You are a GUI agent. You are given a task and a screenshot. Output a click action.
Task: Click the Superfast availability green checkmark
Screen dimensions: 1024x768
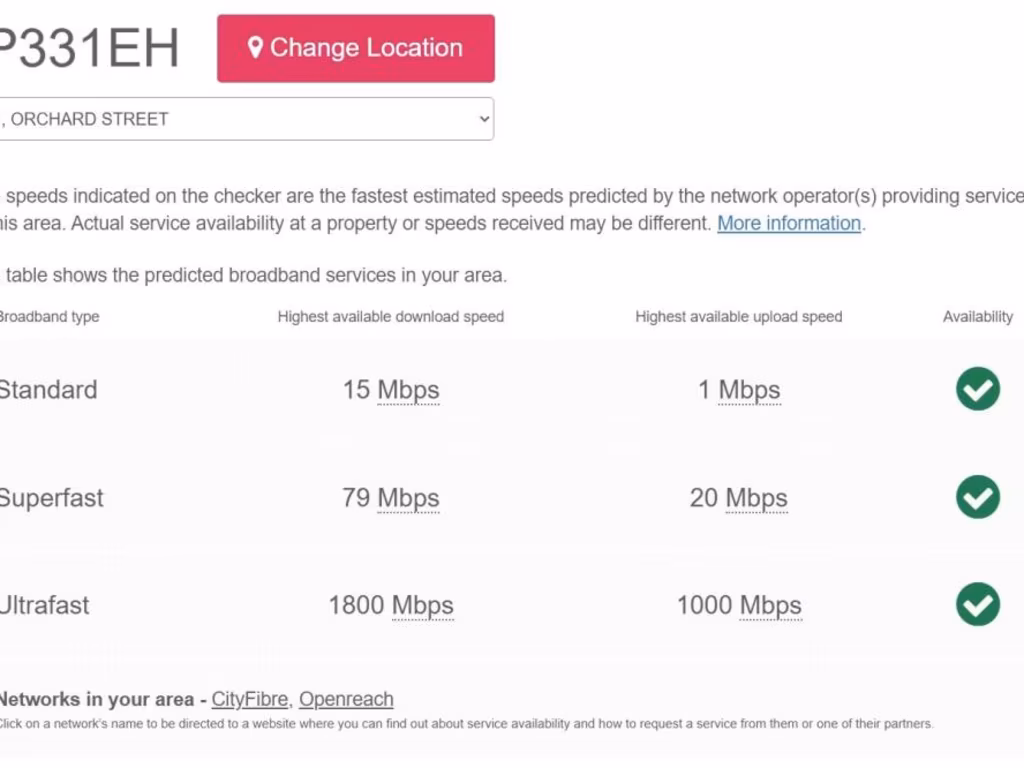coord(977,497)
